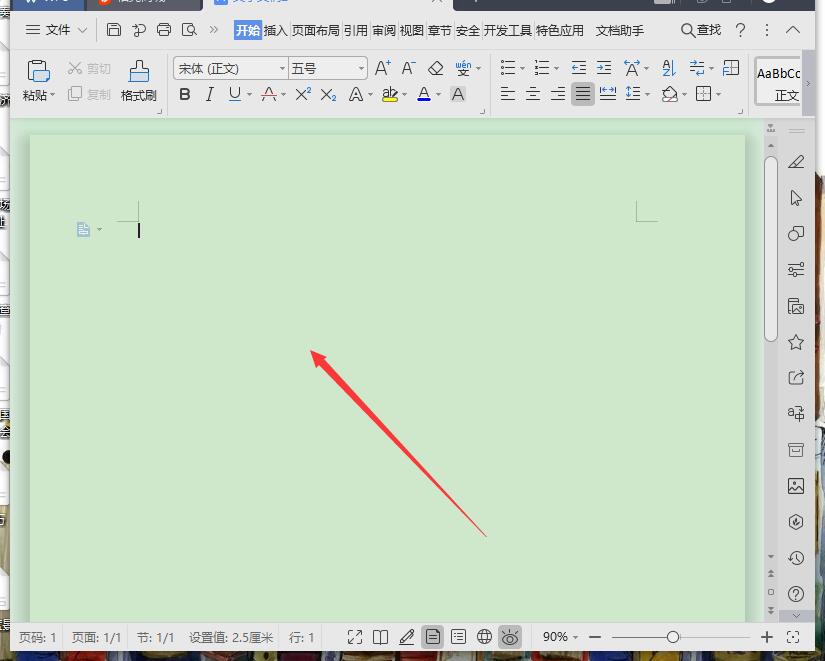Decrease font size with the A- icon

408,68
